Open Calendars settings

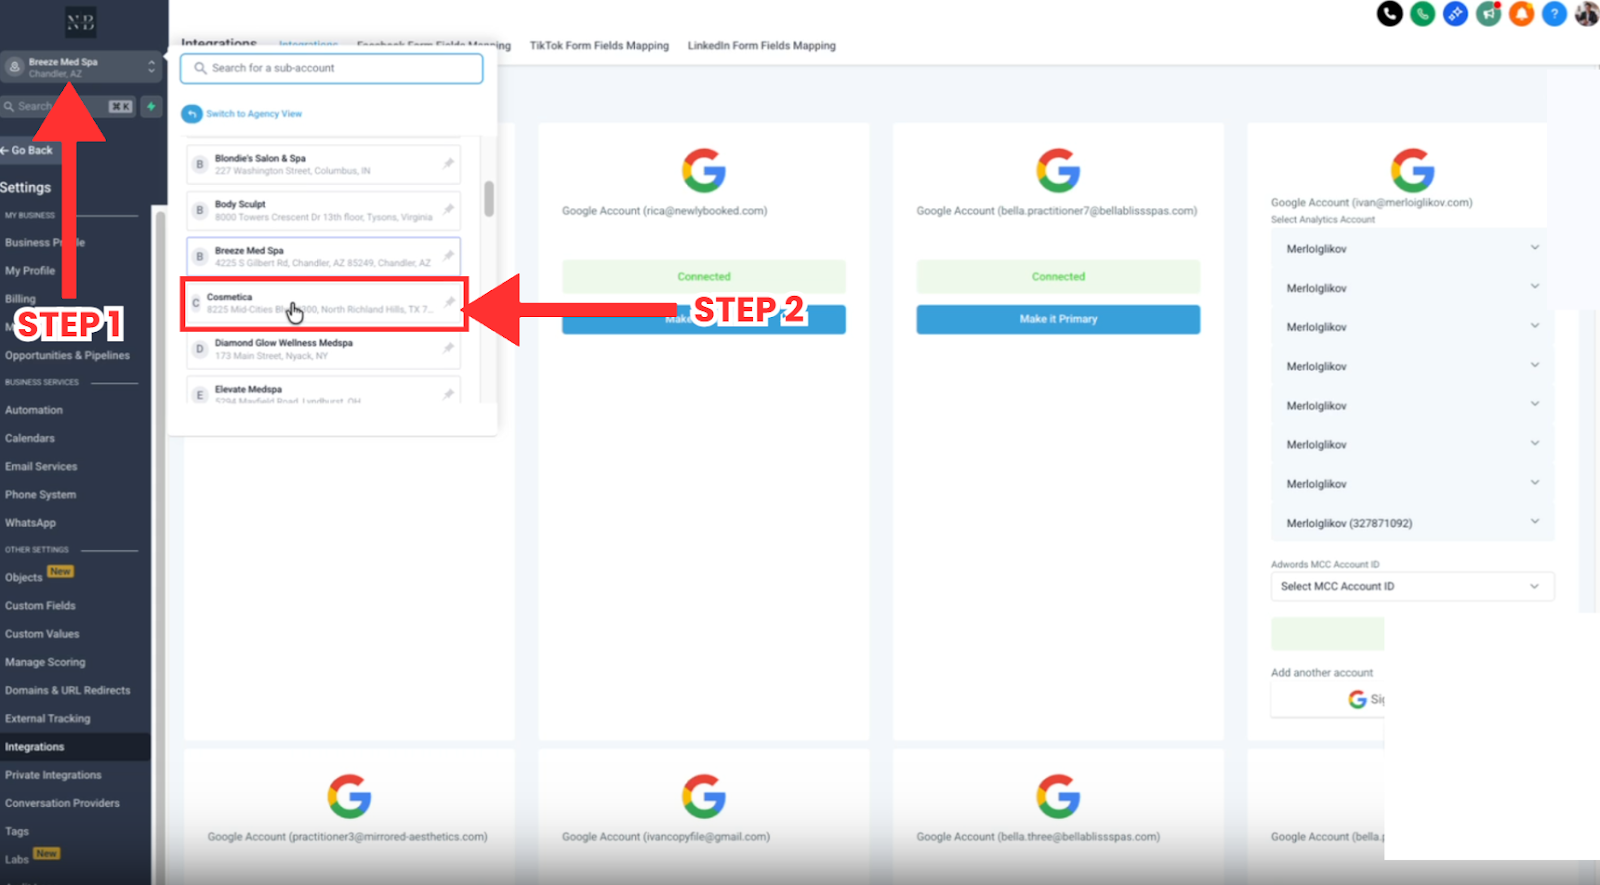(30, 438)
